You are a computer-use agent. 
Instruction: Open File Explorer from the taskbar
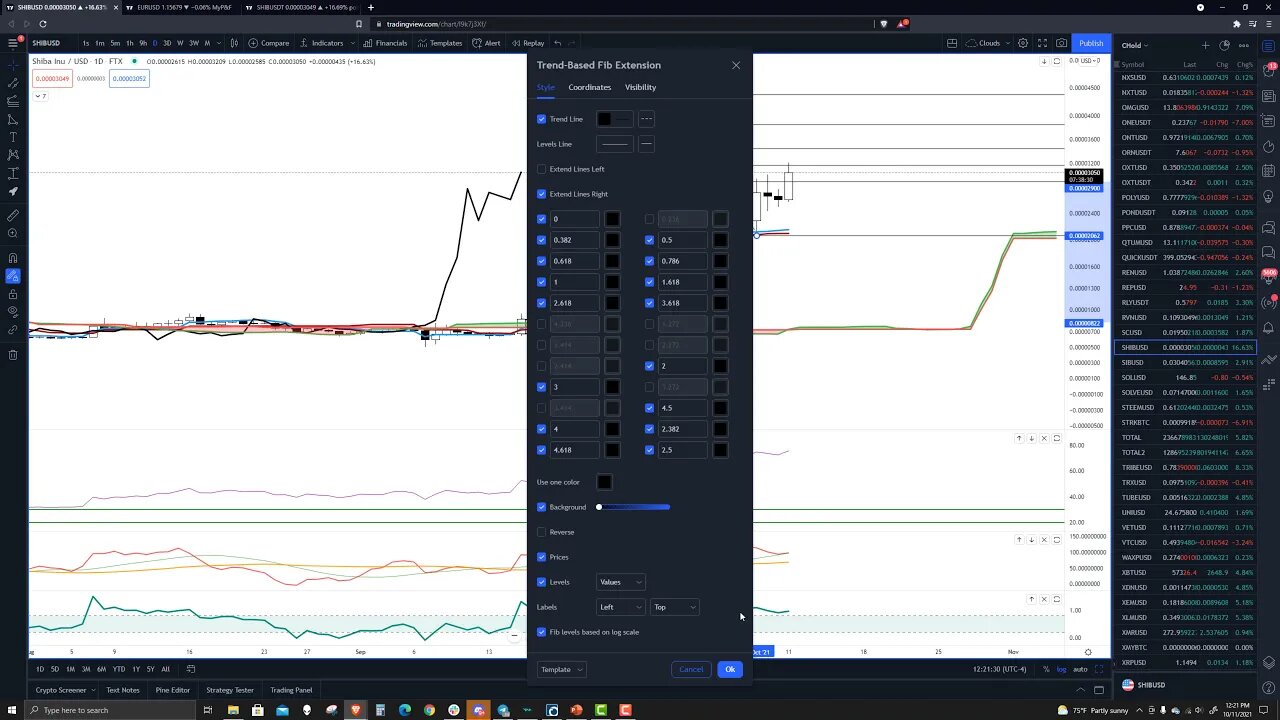click(232, 710)
